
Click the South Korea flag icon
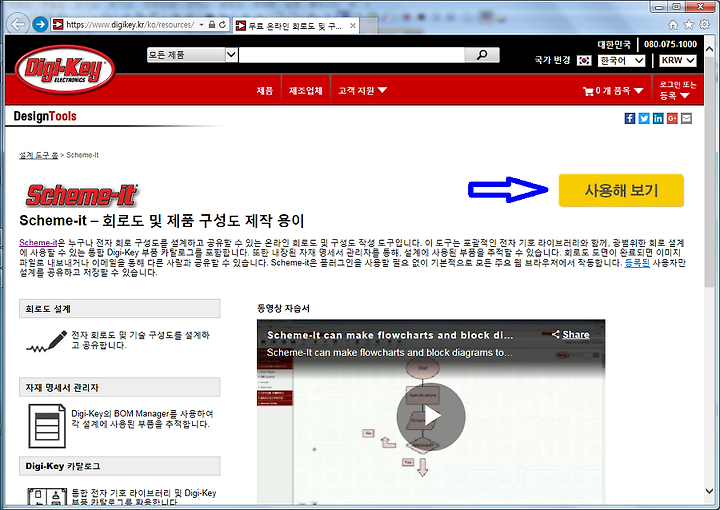584,61
